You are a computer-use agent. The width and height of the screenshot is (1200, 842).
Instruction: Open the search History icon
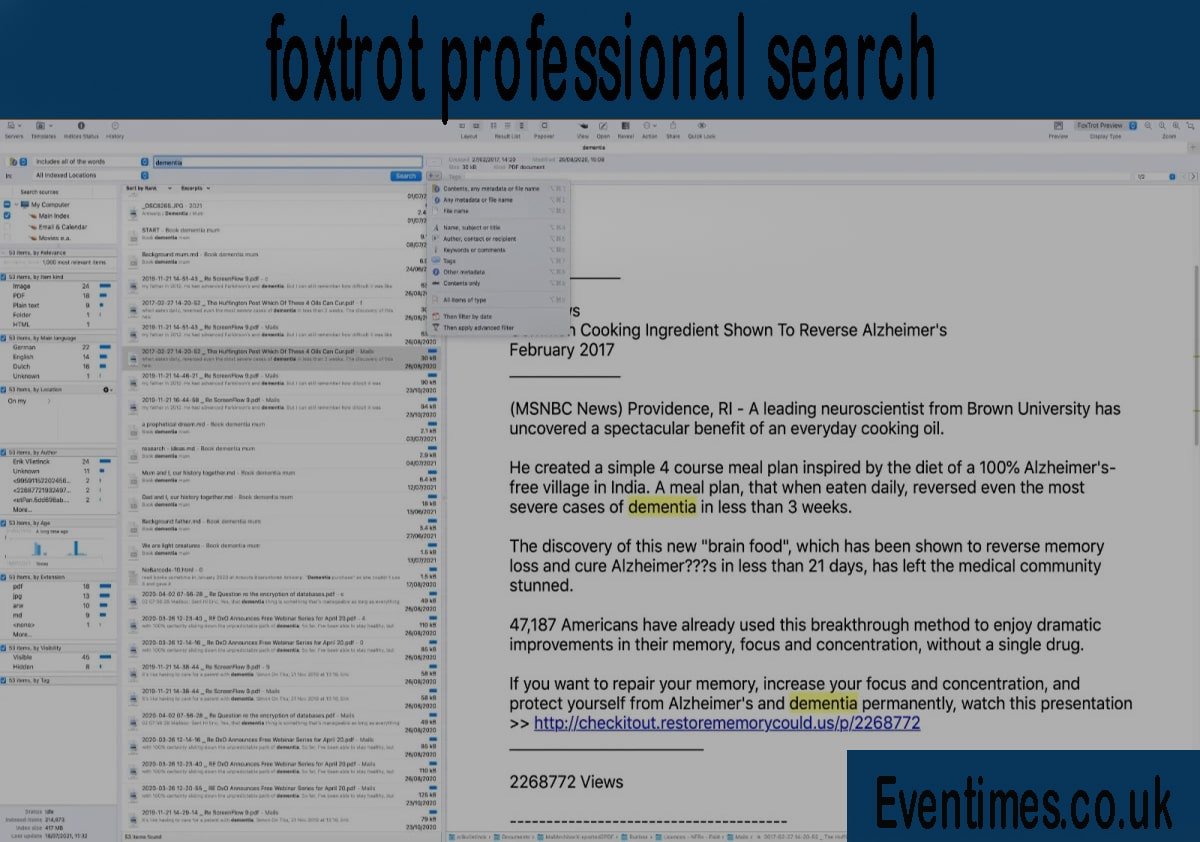pos(115,126)
